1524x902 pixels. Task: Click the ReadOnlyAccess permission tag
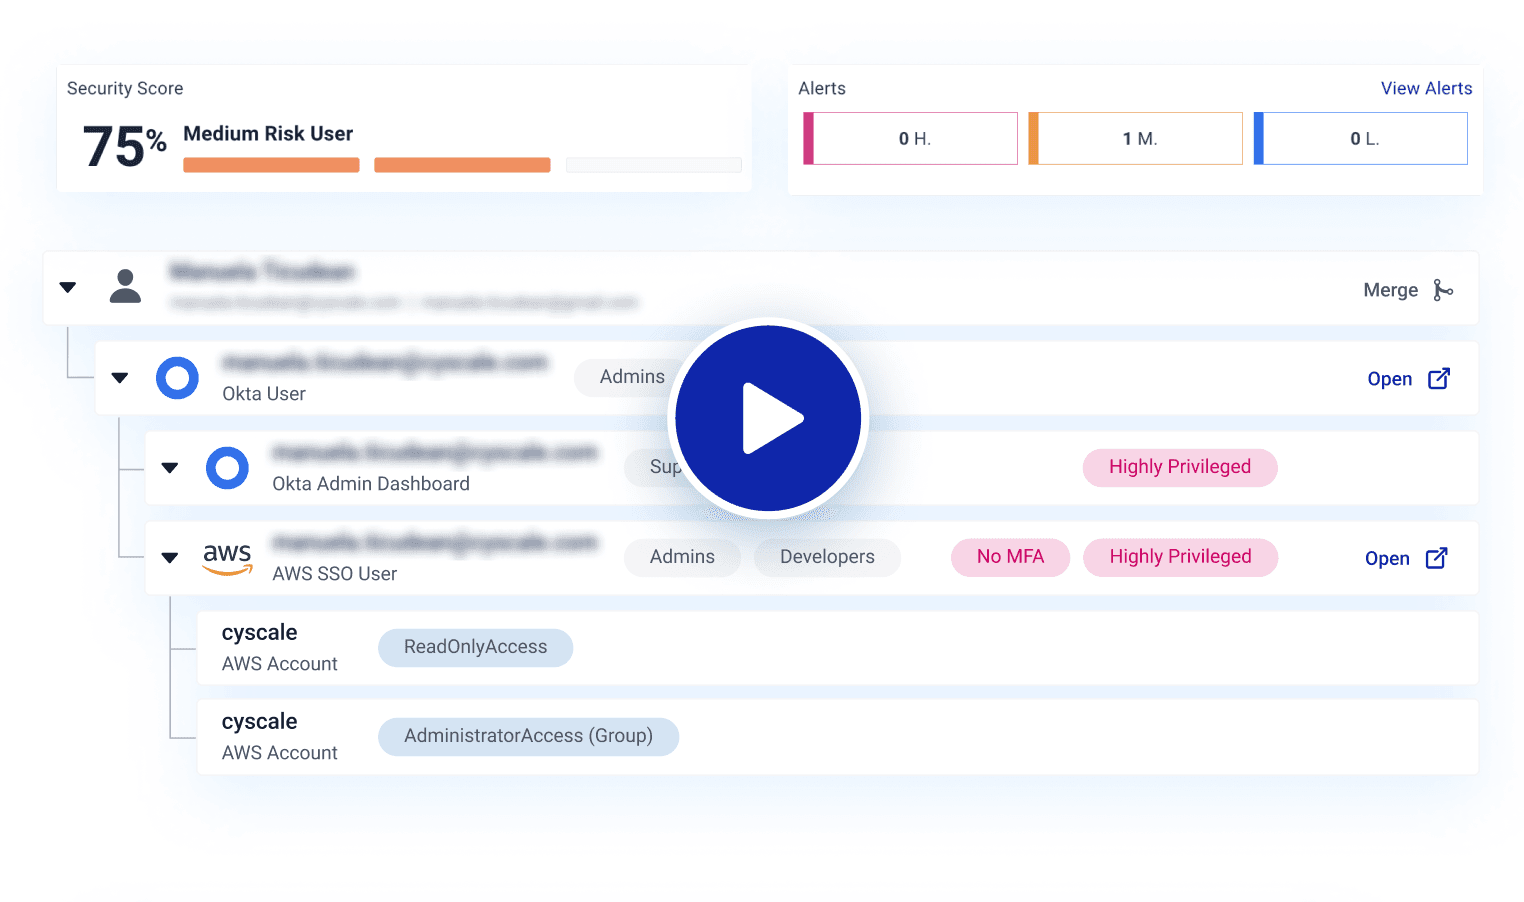[x=475, y=647]
